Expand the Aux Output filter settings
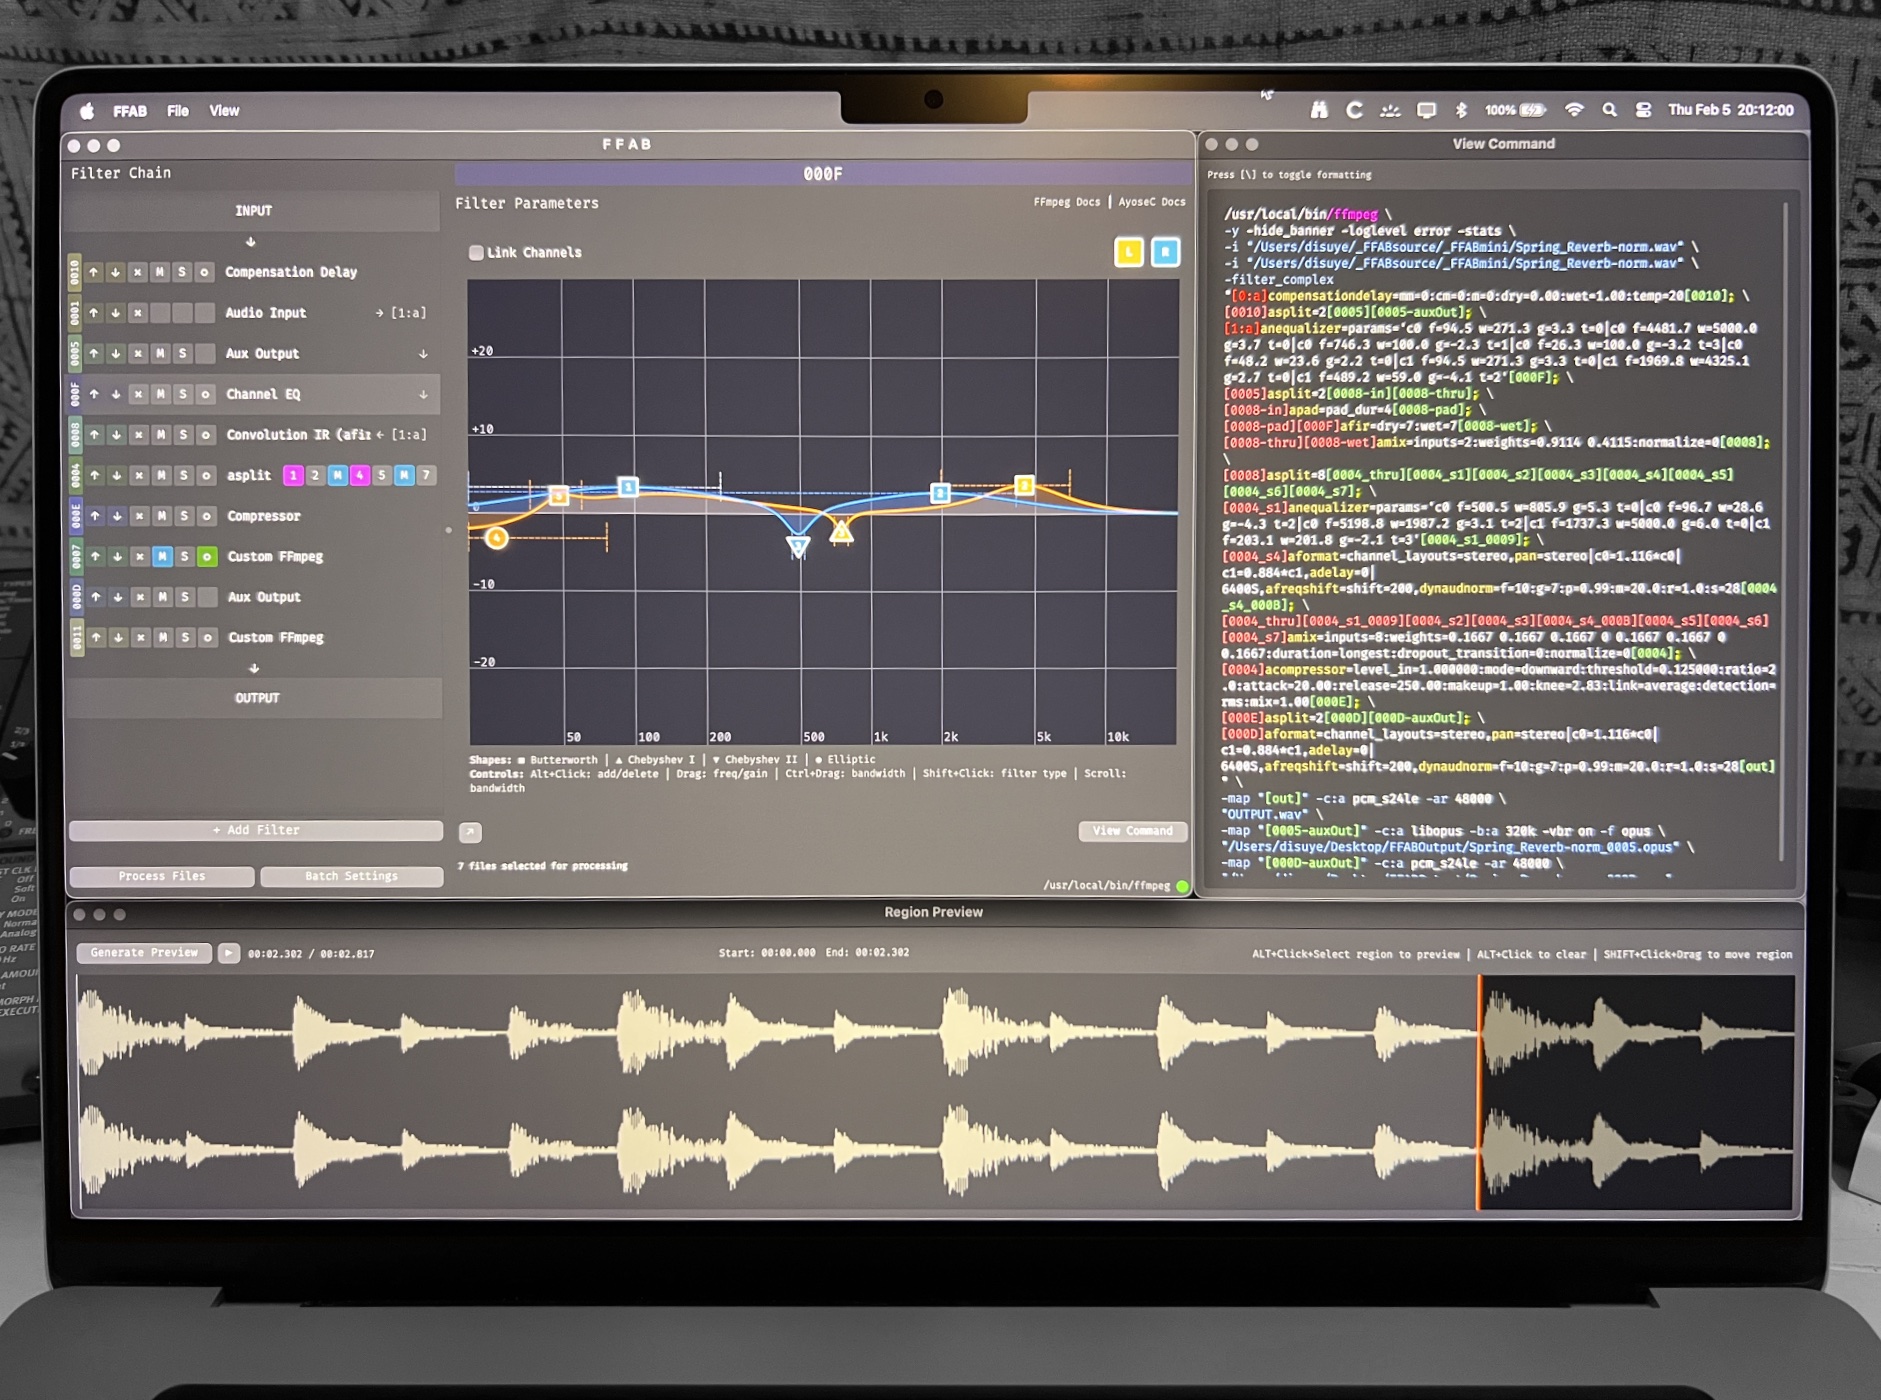 tap(424, 354)
